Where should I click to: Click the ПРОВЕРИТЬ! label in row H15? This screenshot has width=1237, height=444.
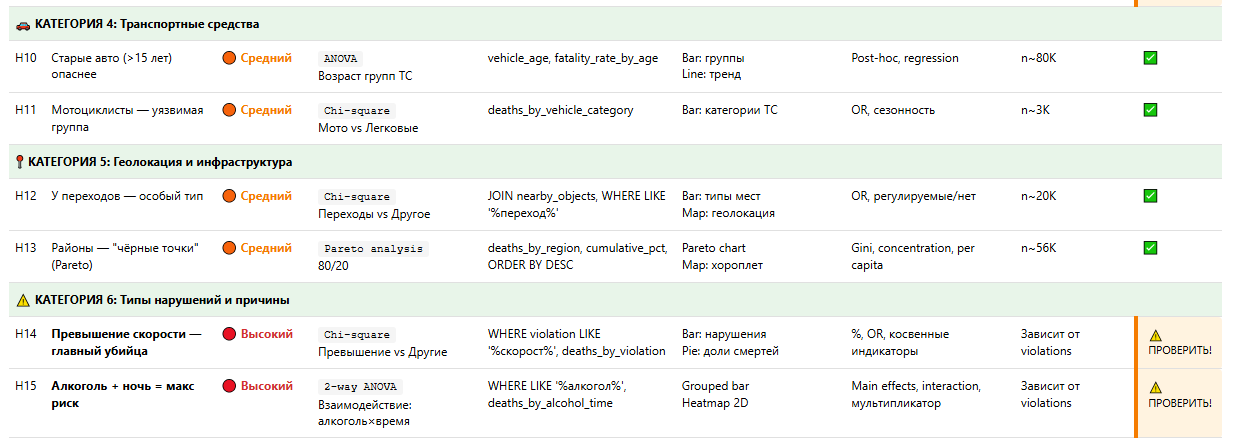(1180, 403)
